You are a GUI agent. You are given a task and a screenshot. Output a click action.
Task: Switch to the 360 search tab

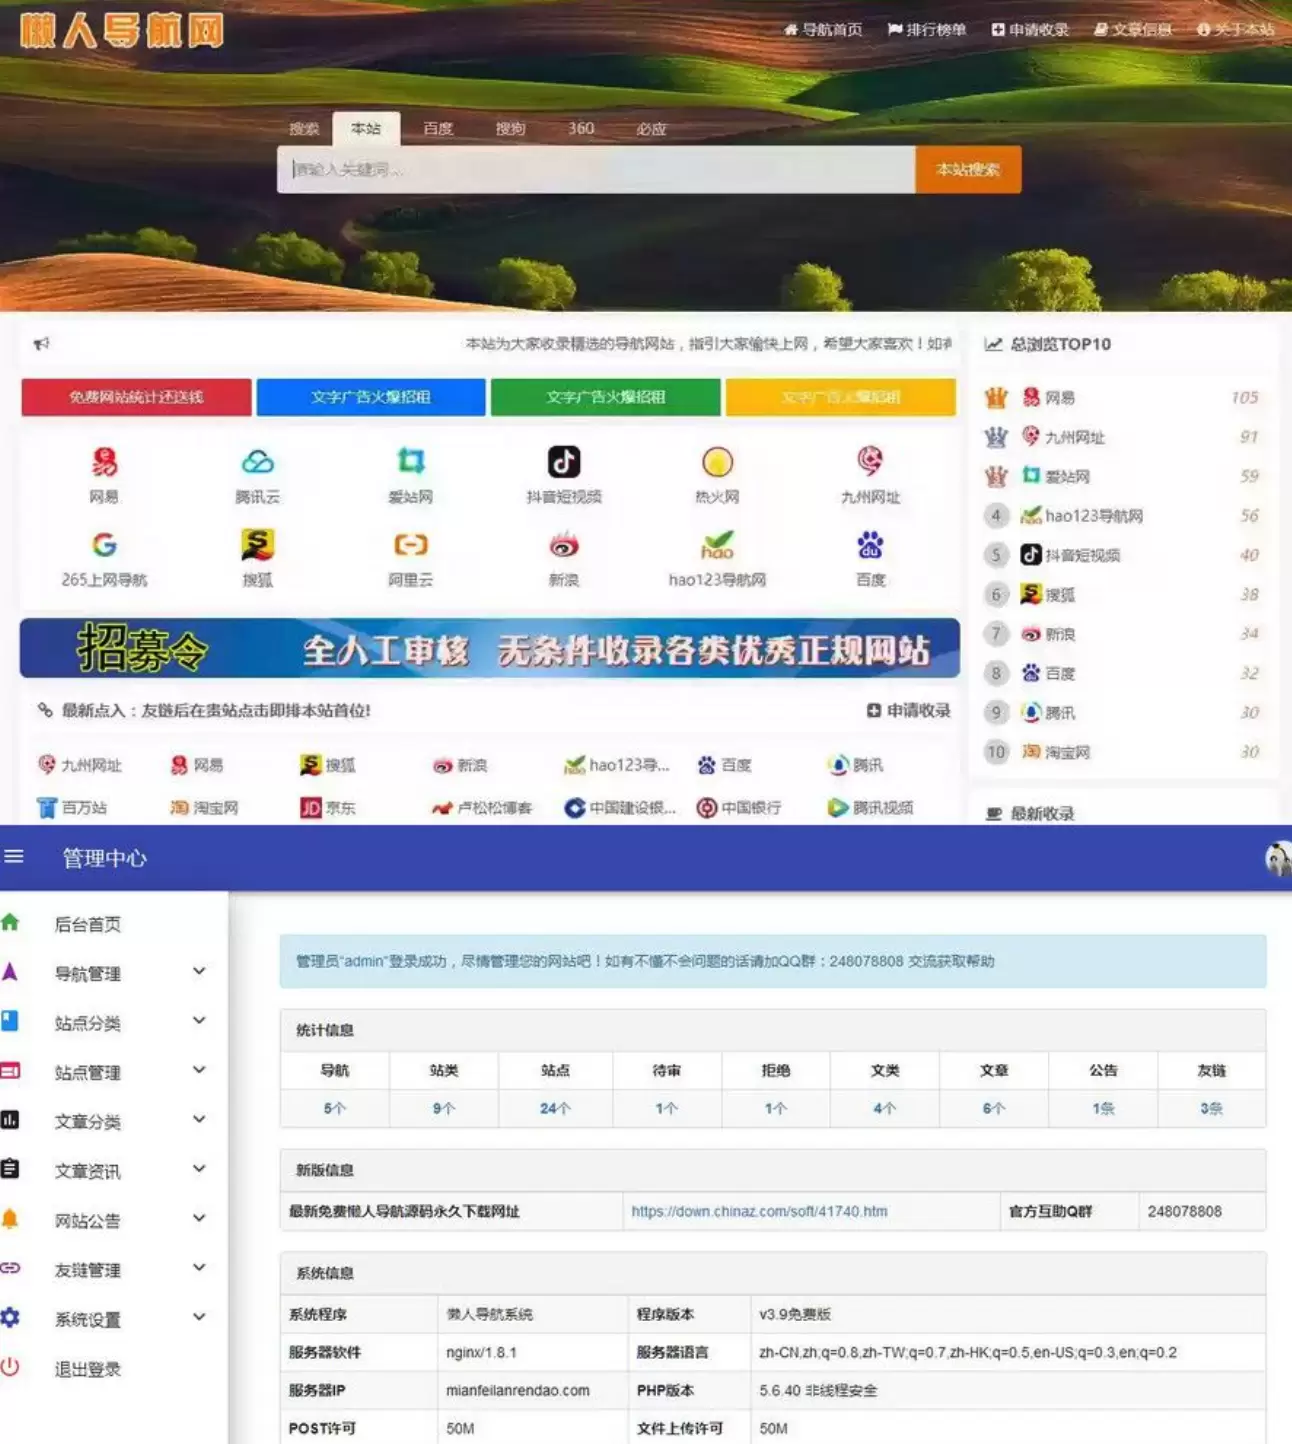pyautogui.click(x=581, y=129)
